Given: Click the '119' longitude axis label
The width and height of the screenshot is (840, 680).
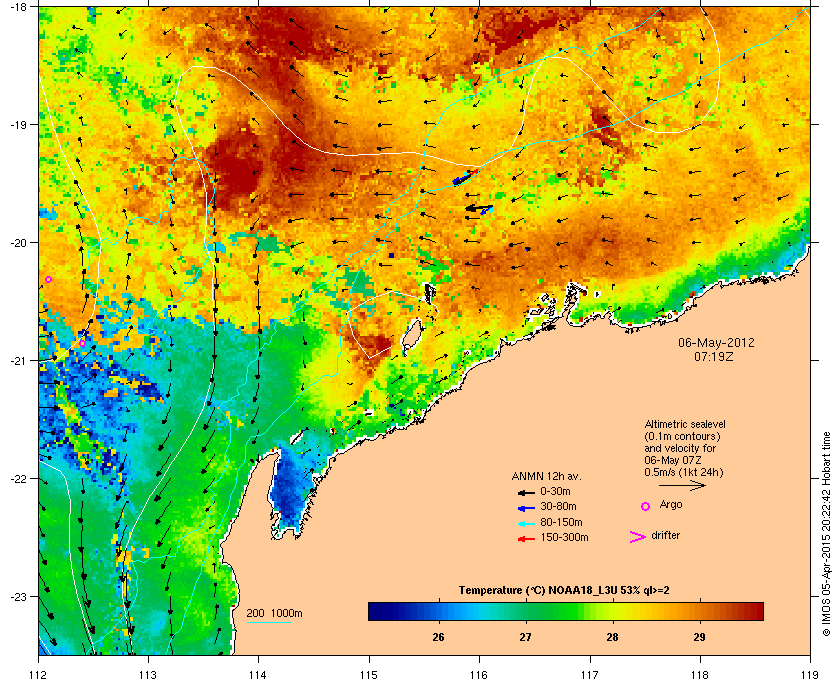Looking at the screenshot, I should point(810,674).
